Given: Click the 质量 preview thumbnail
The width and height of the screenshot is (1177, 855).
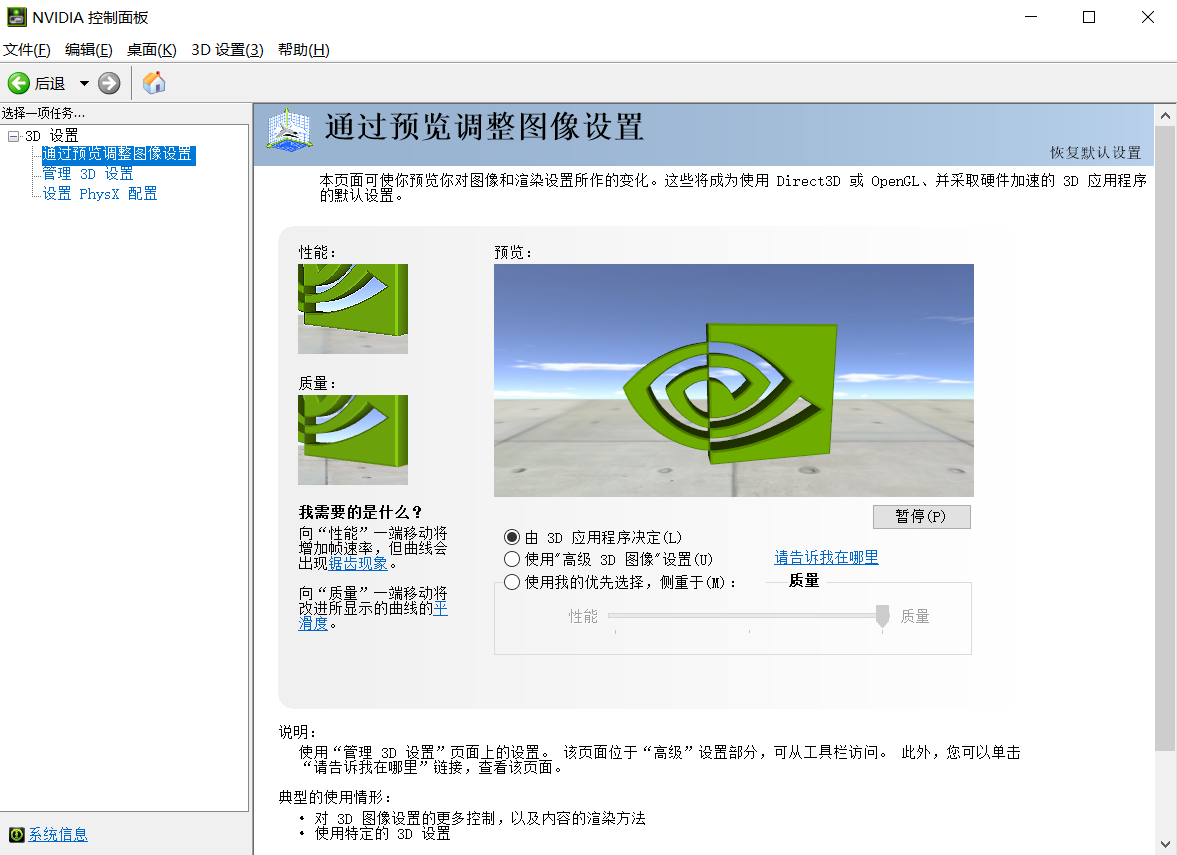Looking at the screenshot, I should click(x=353, y=440).
